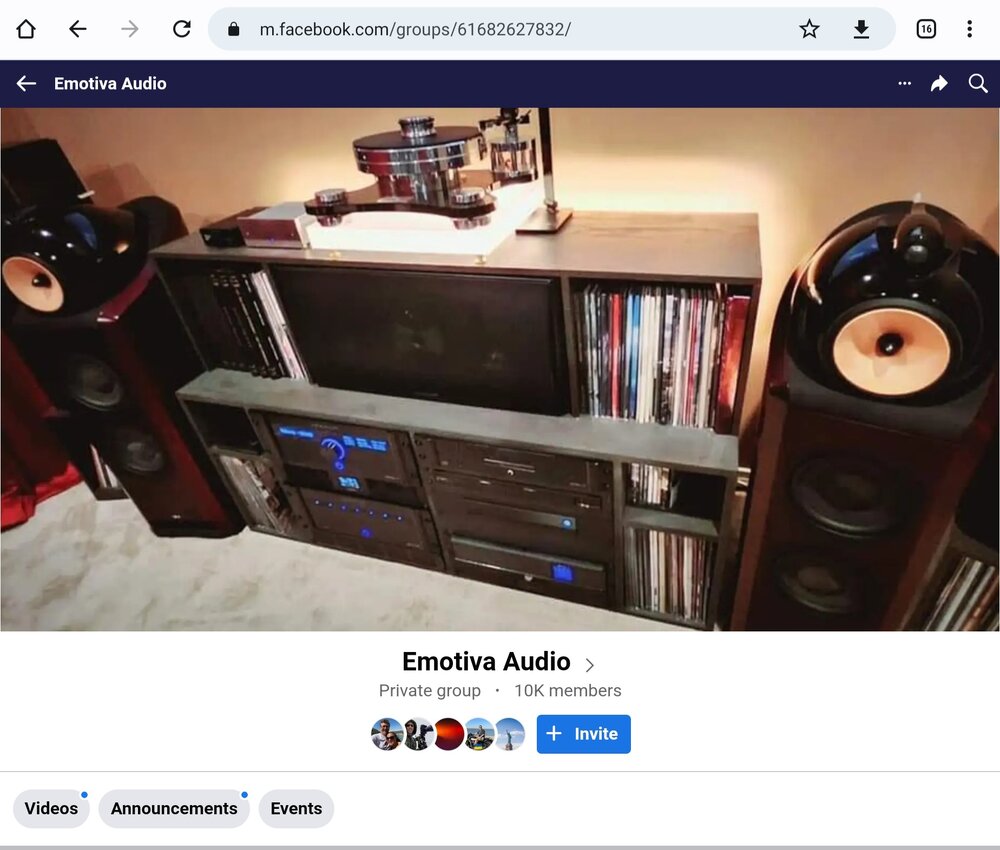Click the browser download icon
This screenshot has height=850, width=1000.
pos(861,29)
